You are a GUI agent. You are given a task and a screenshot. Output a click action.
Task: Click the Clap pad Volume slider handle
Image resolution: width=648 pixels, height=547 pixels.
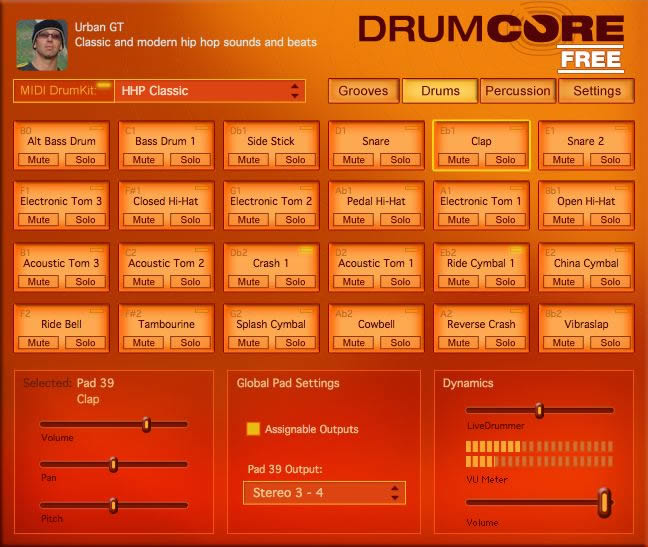tap(146, 424)
